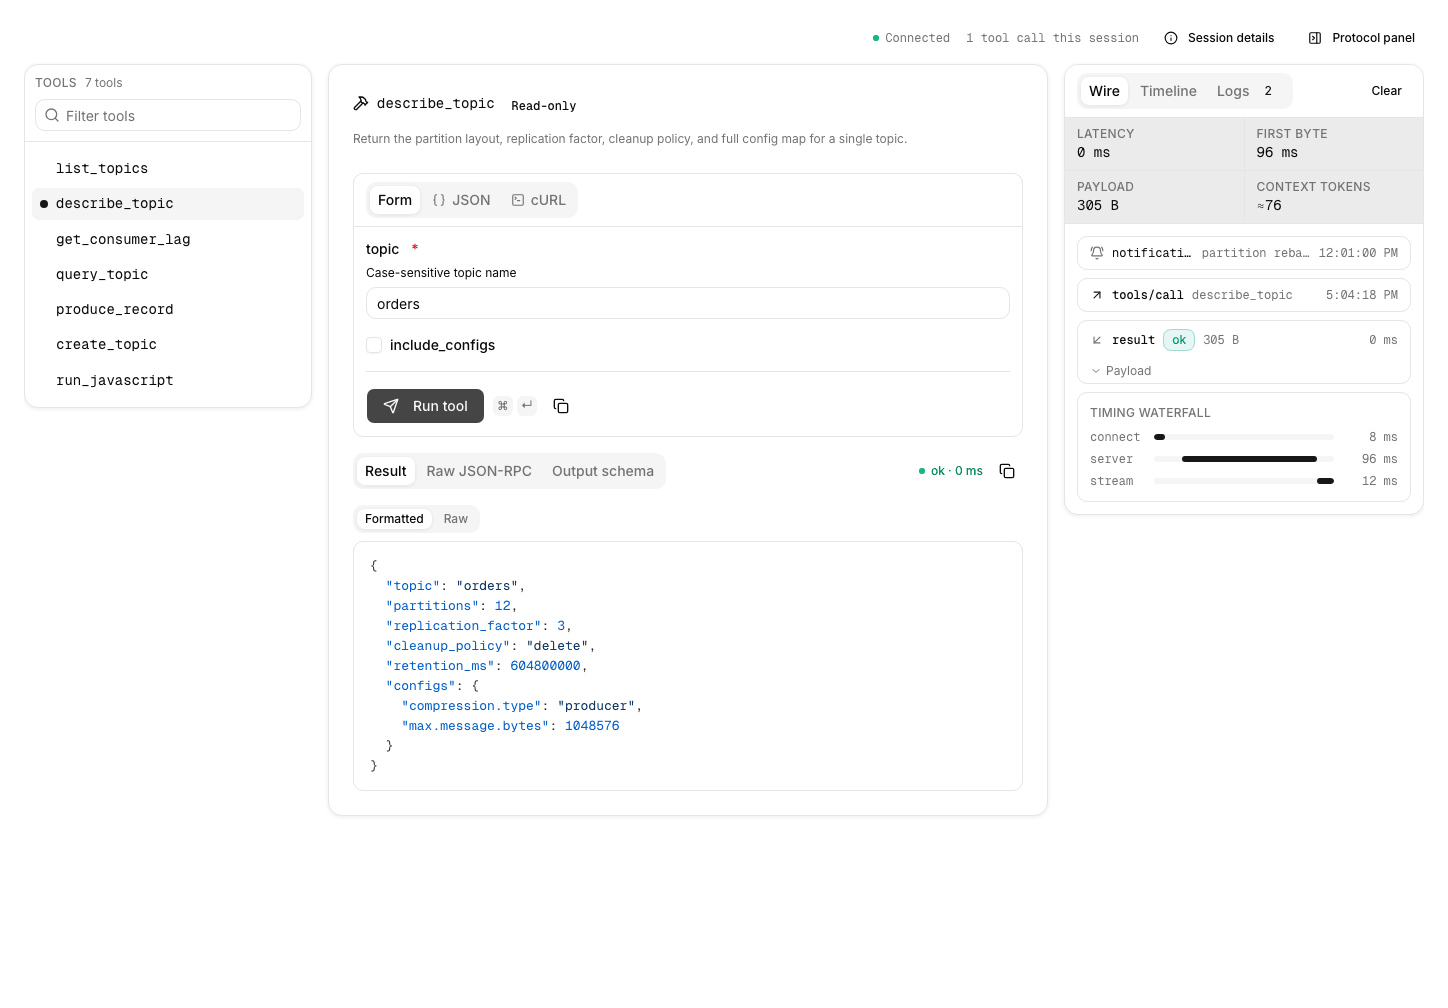Select the Wire tab
Screen dimensions: 1448x1008
click(1104, 91)
